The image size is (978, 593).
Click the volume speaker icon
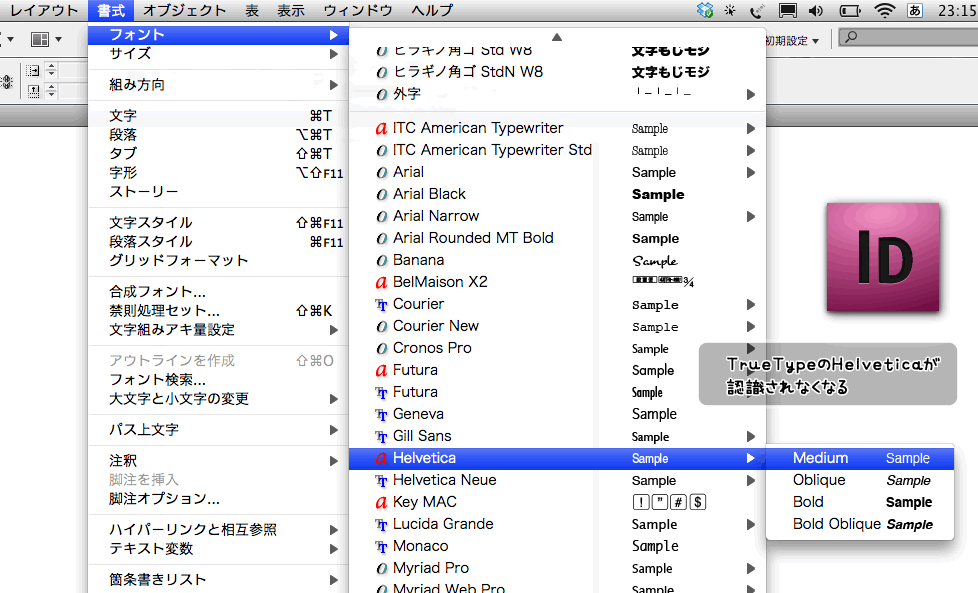816,11
